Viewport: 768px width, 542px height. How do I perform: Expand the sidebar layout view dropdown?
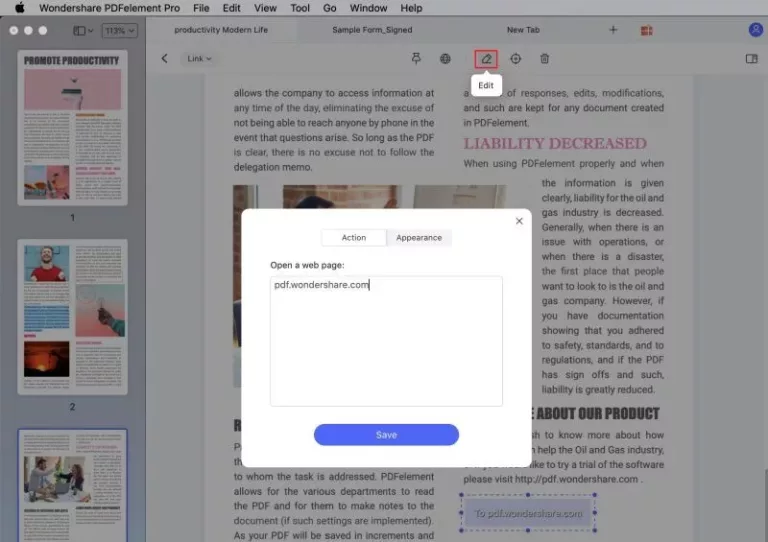[x=84, y=31]
